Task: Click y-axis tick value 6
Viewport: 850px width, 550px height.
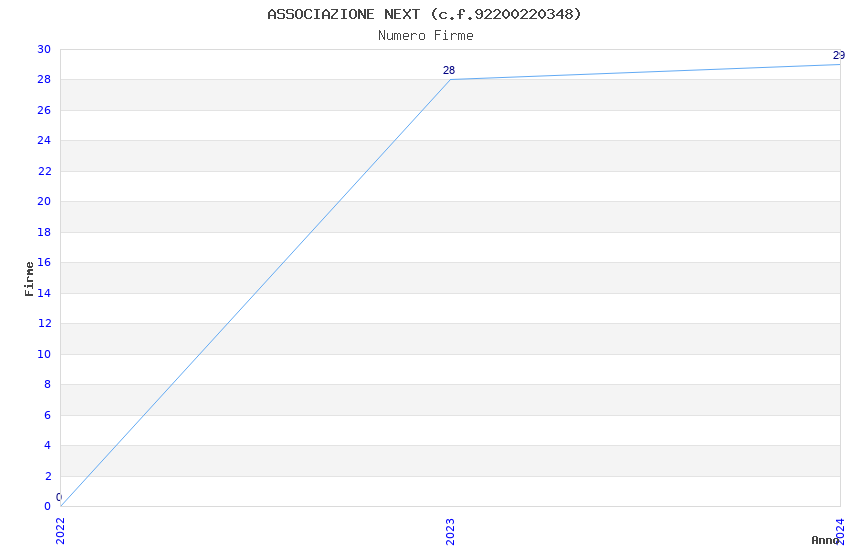Action: pos(48,415)
